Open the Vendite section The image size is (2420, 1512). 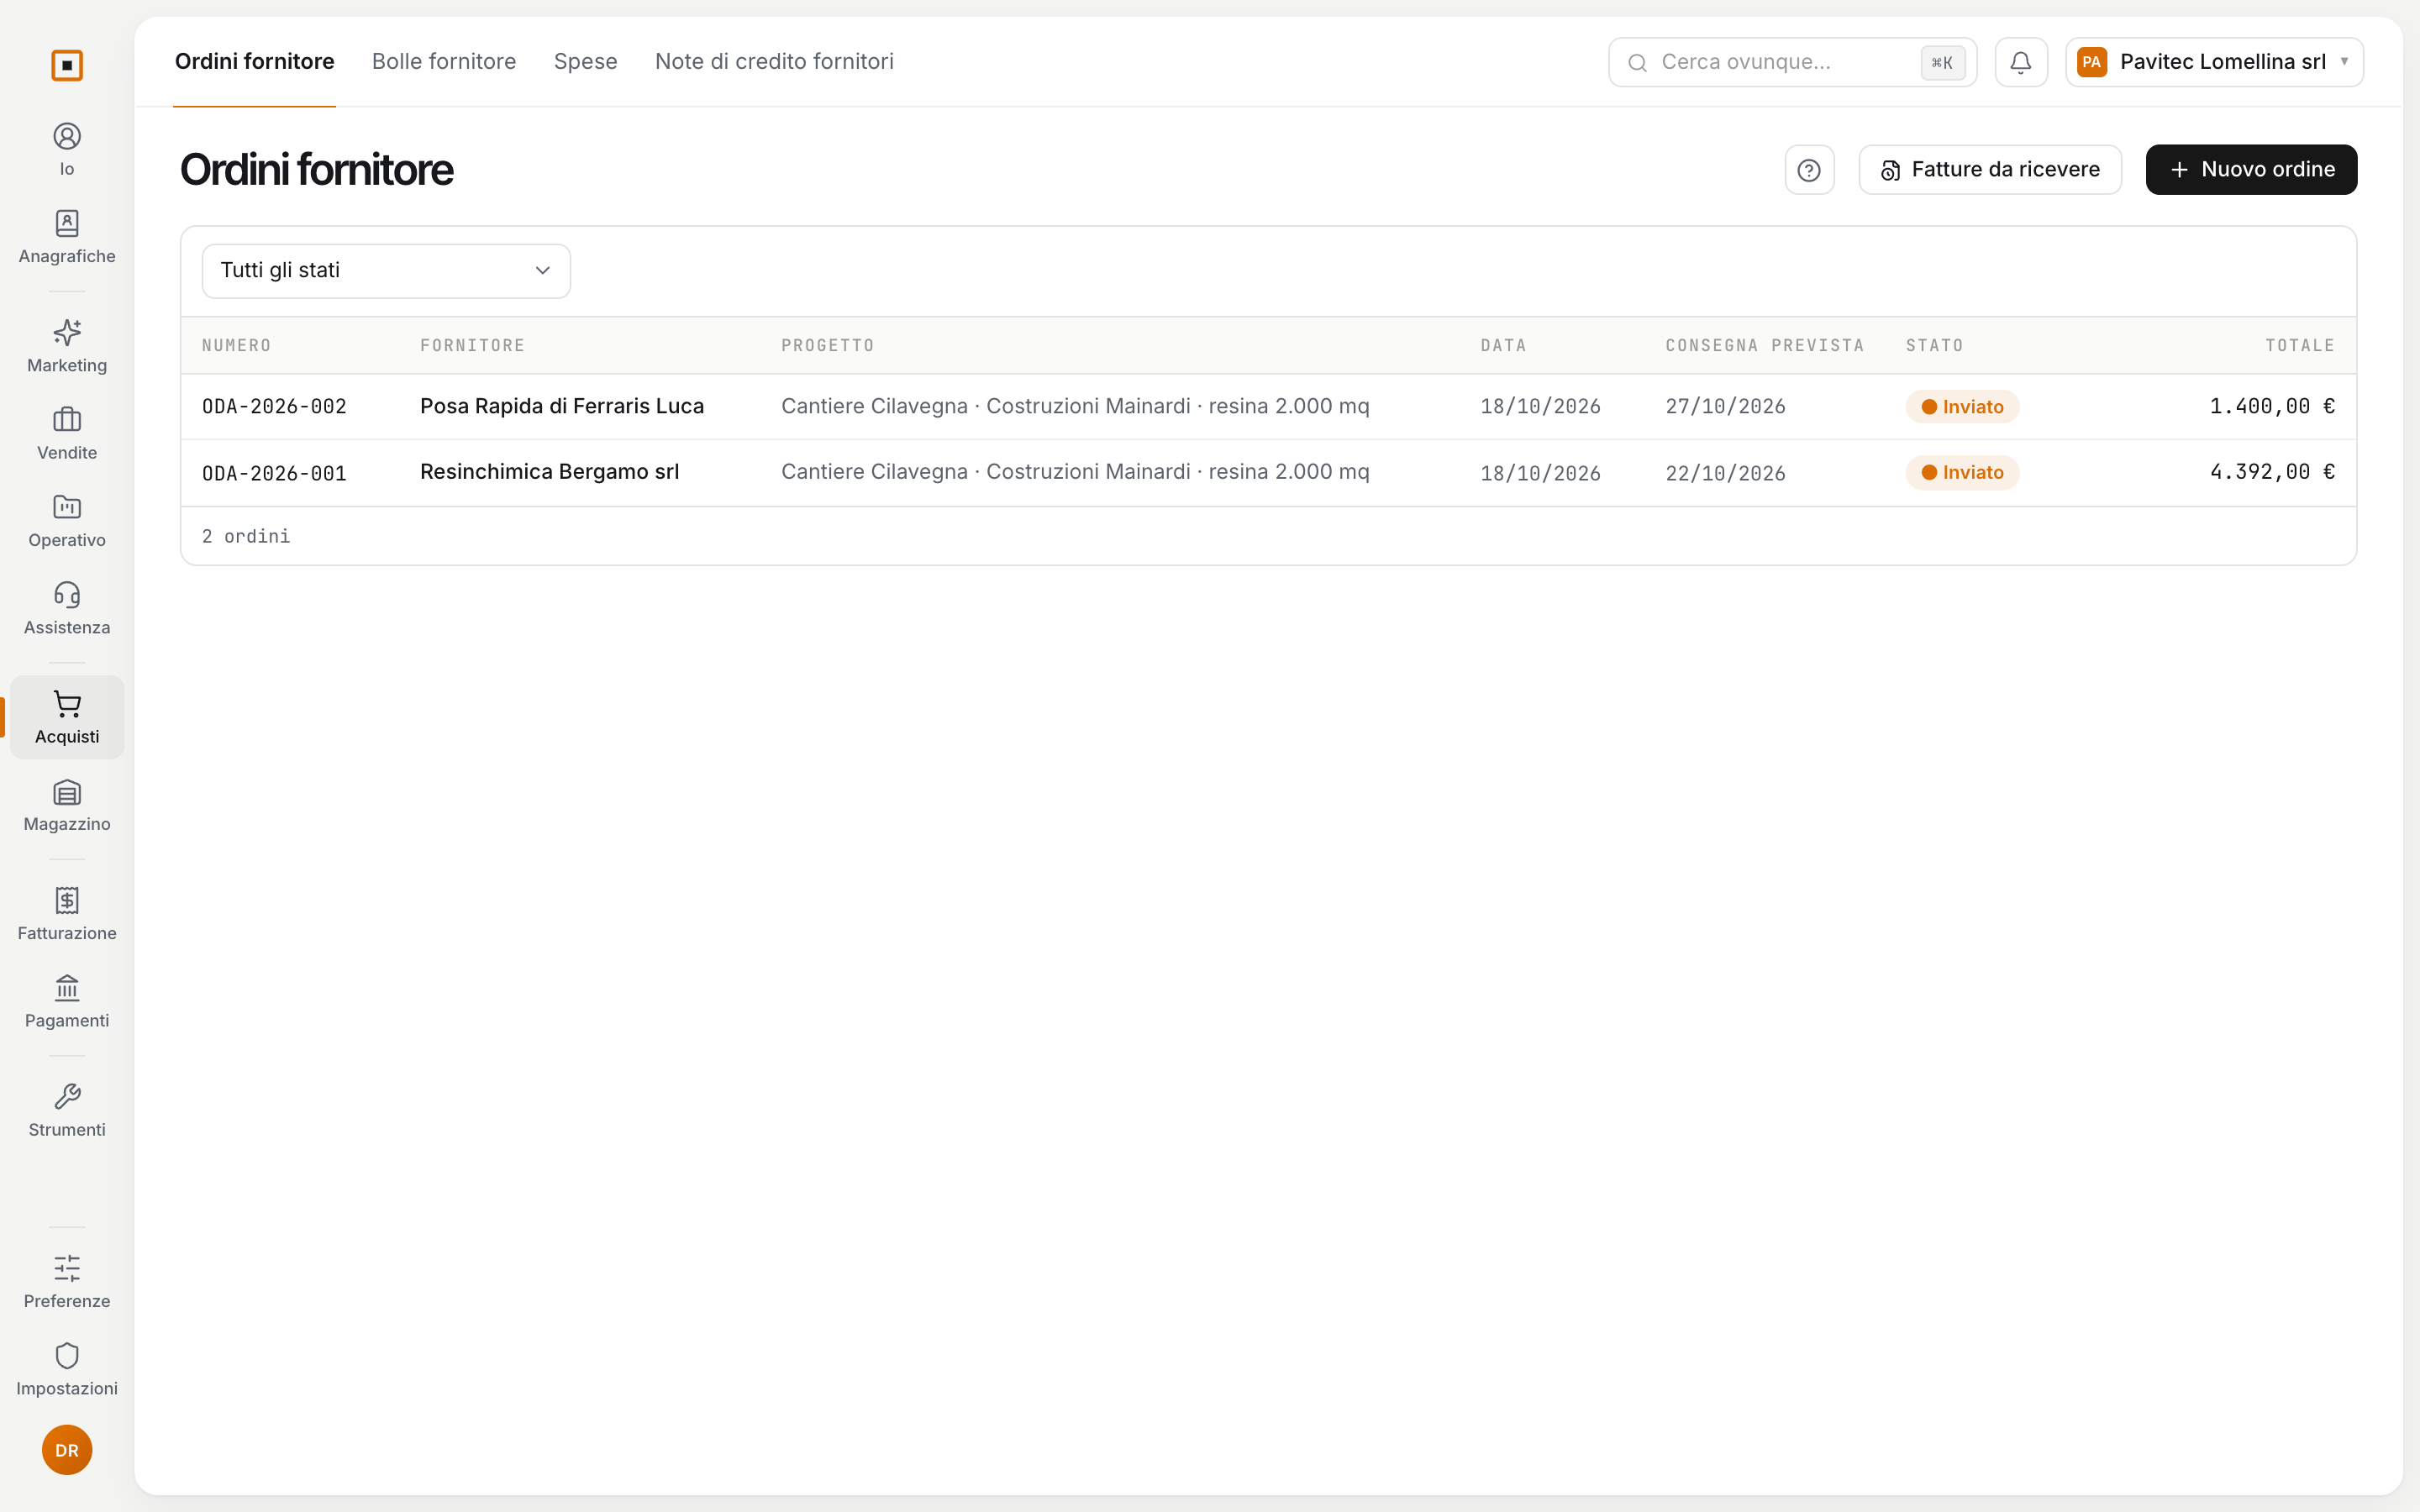[x=67, y=434]
